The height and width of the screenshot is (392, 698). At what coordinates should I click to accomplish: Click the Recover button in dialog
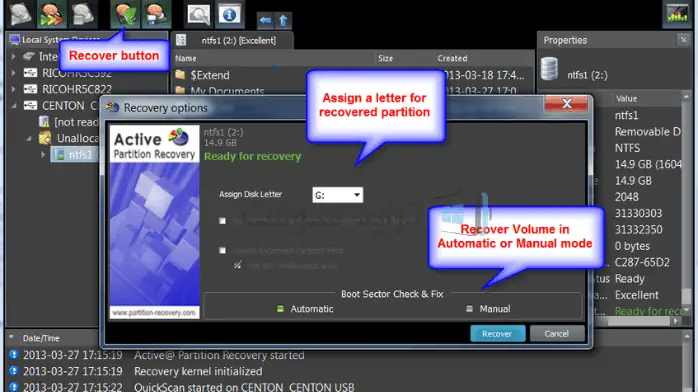498,334
